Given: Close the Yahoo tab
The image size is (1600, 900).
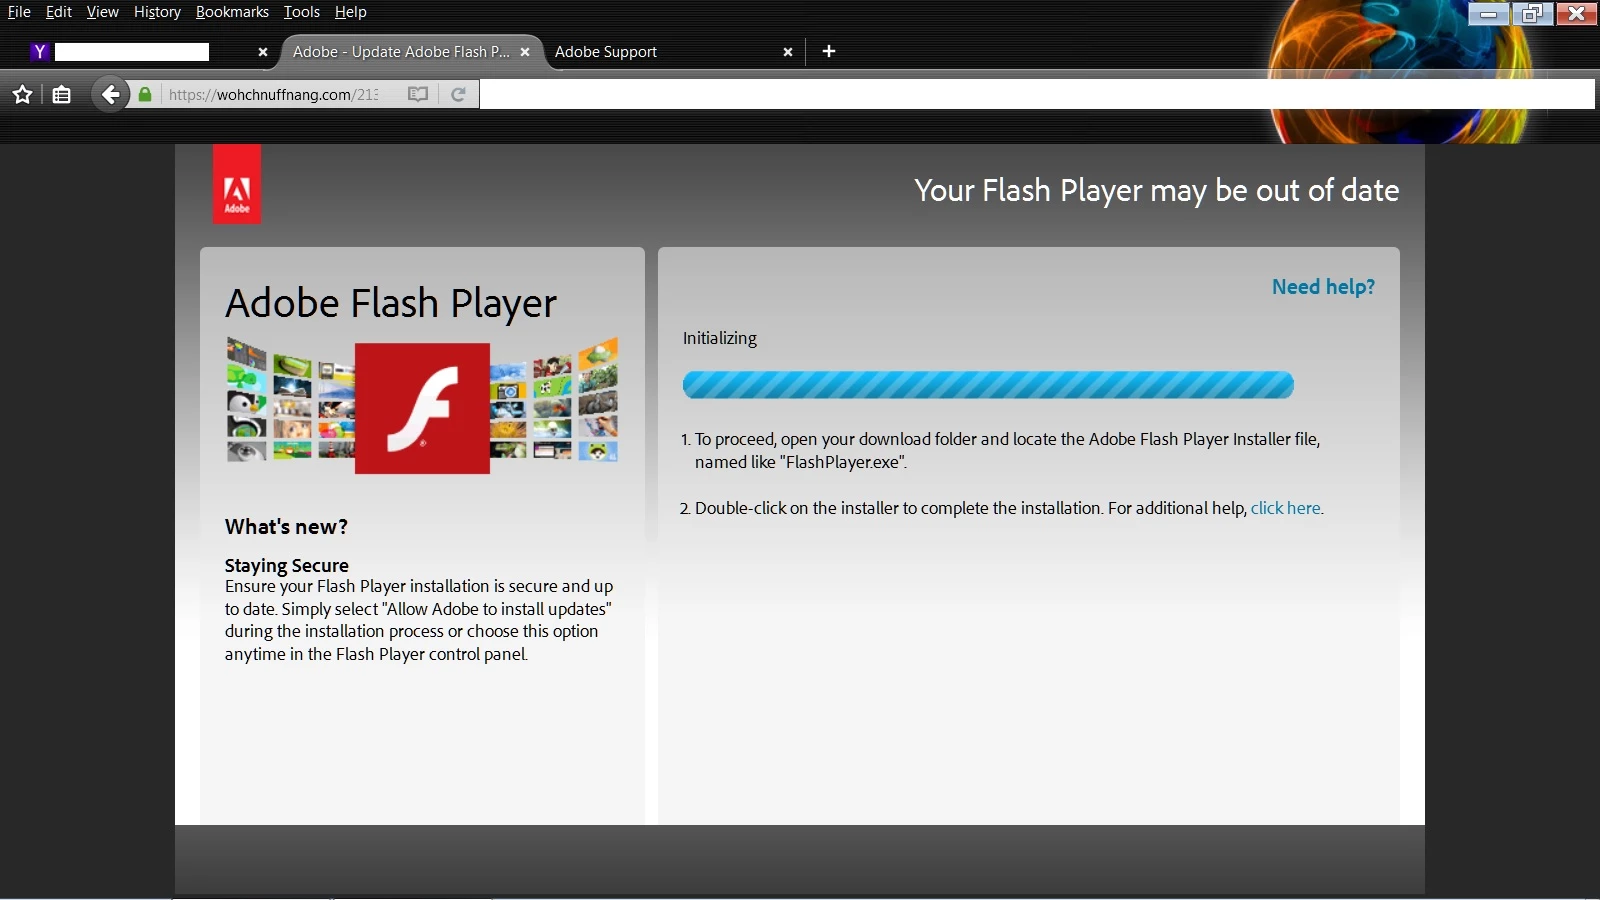Looking at the screenshot, I should pyautogui.click(x=262, y=52).
